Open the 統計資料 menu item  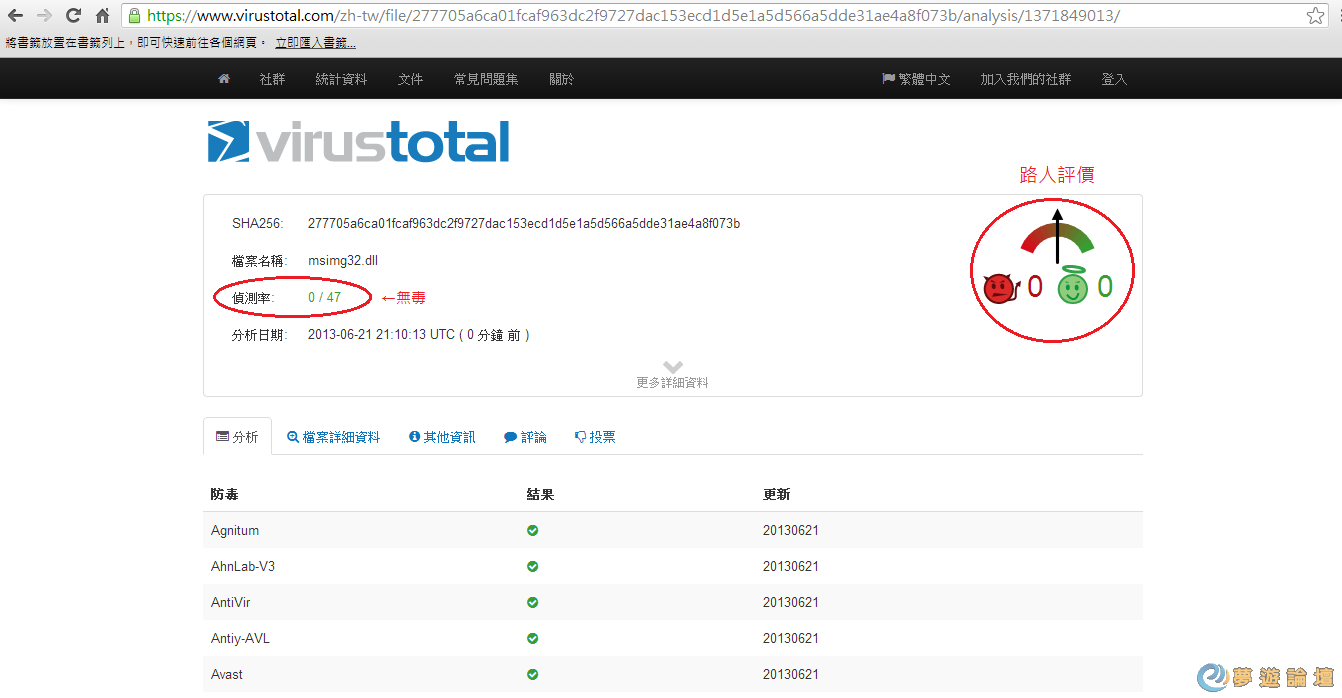[x=341, y=79]
